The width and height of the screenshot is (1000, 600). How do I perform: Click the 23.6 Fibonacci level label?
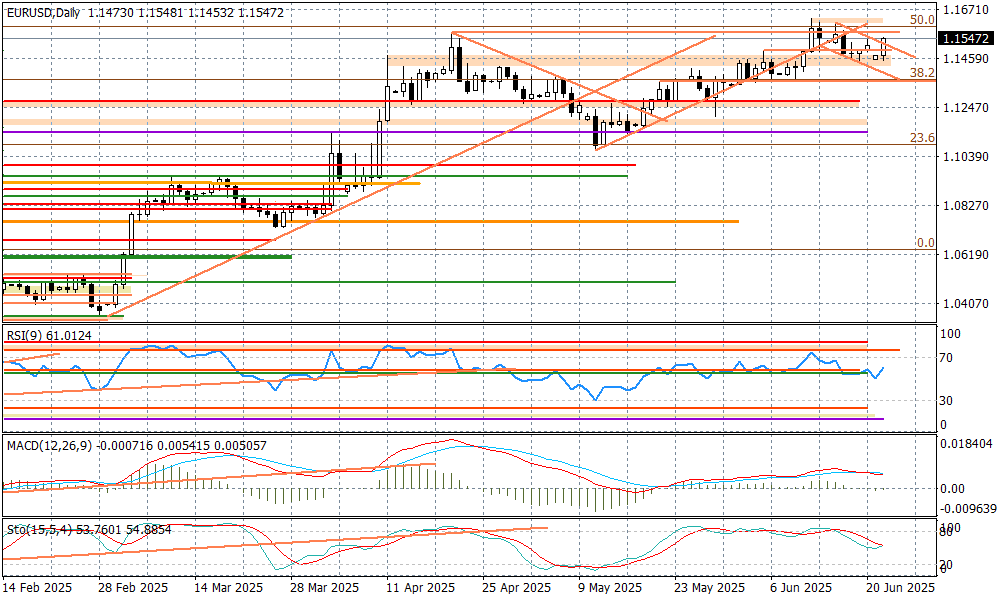[922, 138]
